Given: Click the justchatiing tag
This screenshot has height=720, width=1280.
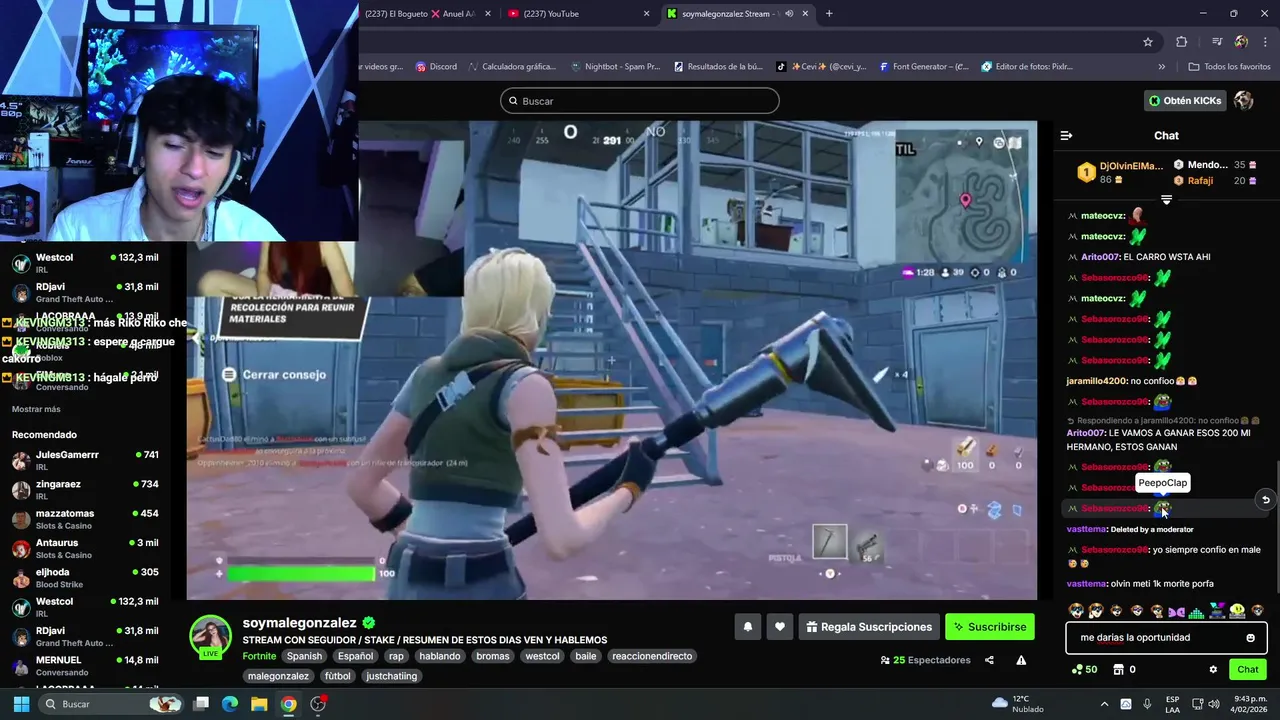Looking at the screenshot, I should pyautogui.click(x=392, y=676).
